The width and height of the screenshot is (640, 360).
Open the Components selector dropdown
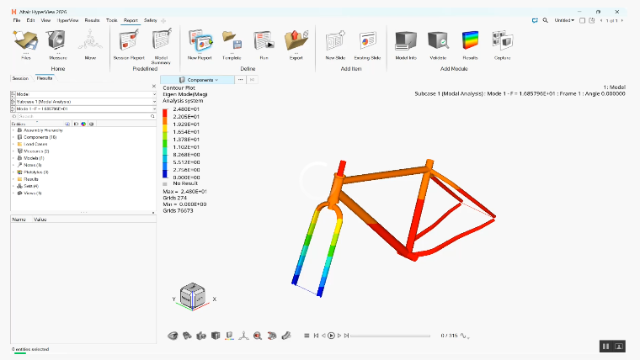(198, 80)
